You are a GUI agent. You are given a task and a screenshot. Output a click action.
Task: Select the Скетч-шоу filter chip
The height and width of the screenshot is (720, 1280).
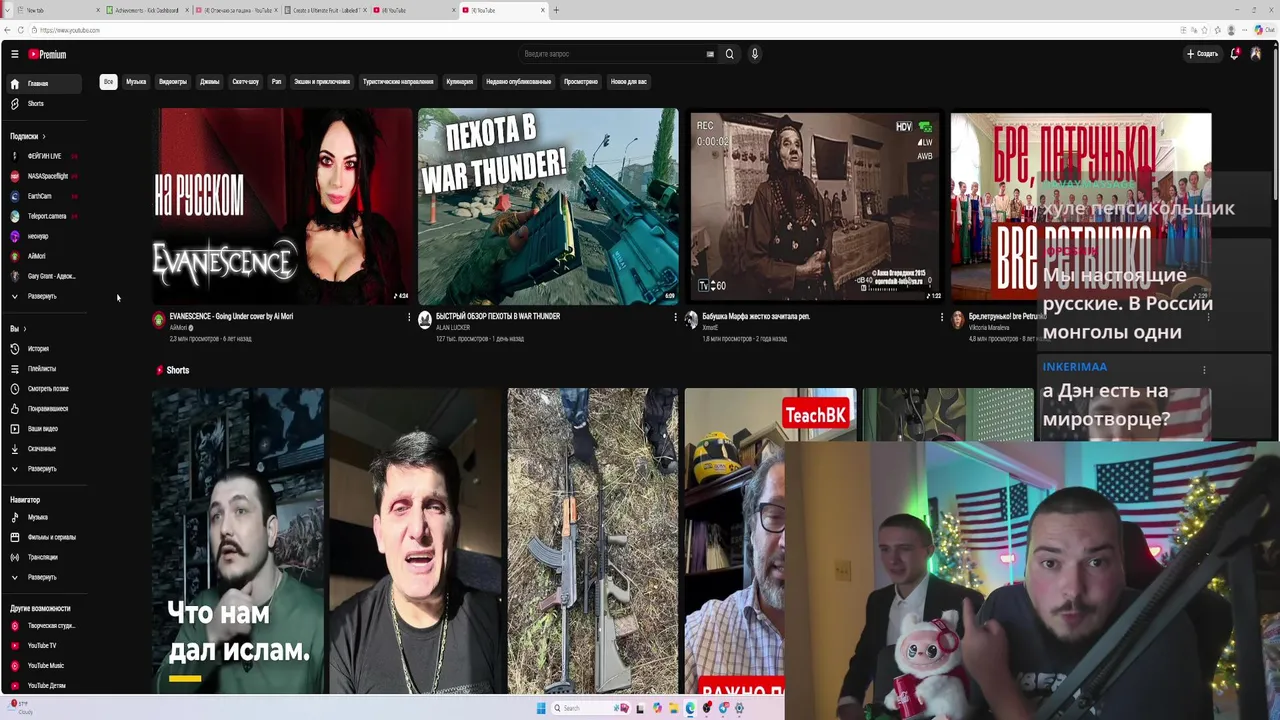[x=245, y=82]
